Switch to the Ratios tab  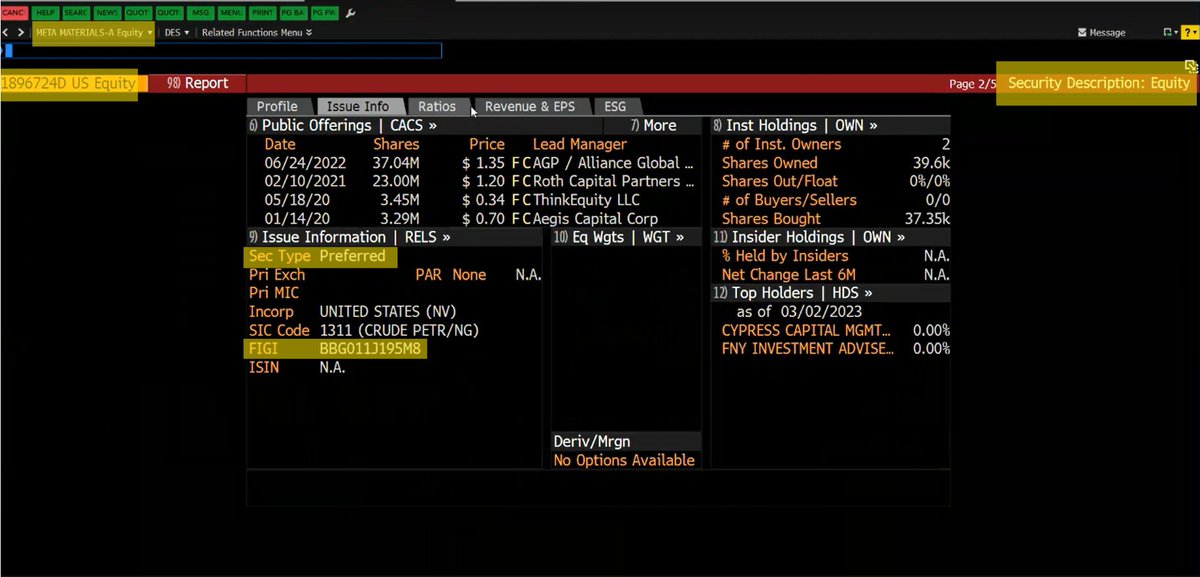(437, 106)
